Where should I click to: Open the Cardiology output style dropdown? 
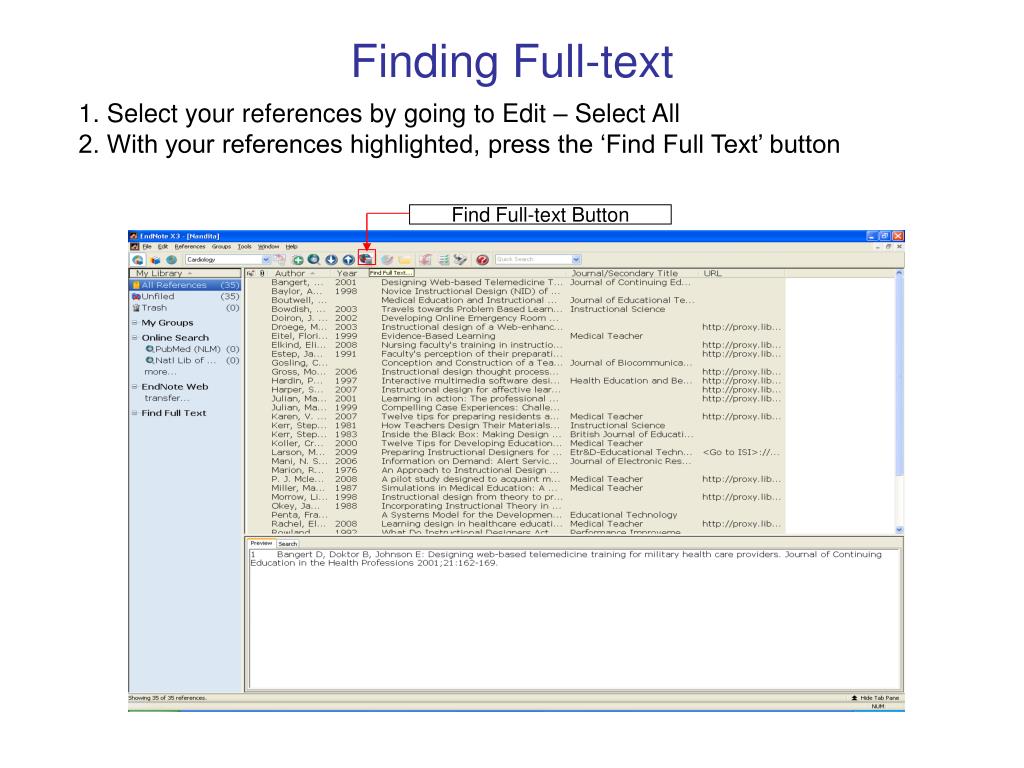[x=266, y=260]
